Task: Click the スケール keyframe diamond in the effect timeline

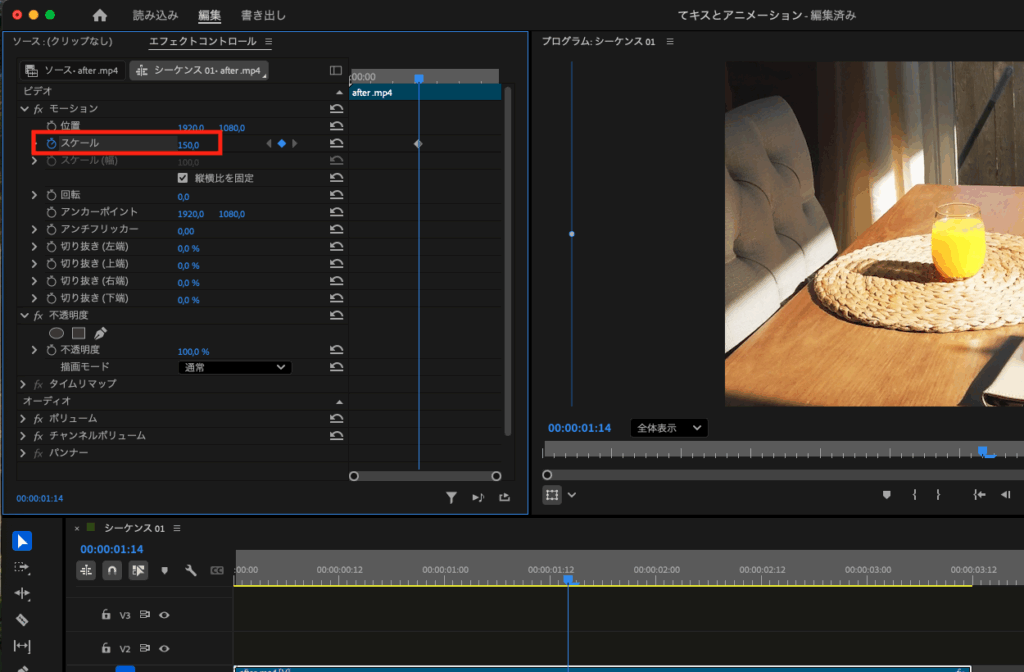Action: coord(418,144)
